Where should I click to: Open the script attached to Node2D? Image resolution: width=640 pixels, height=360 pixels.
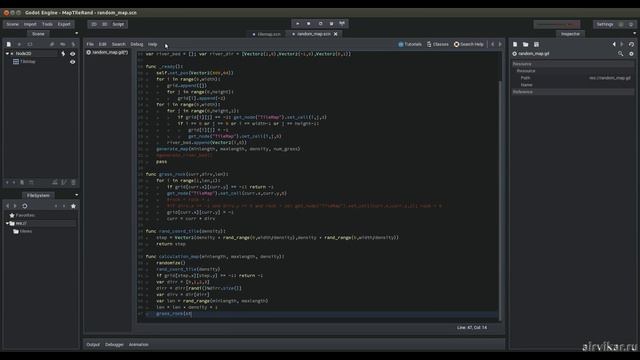(63, 53)
